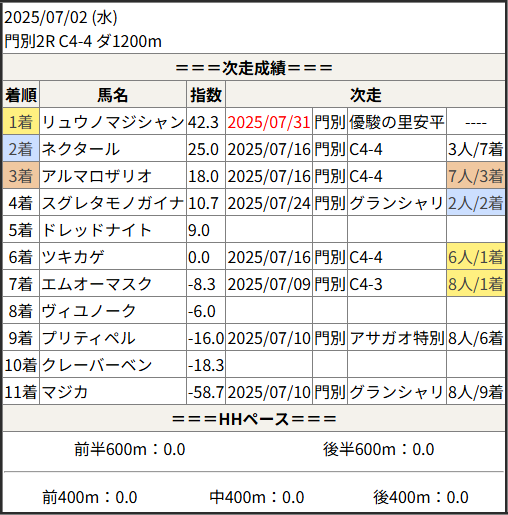508x515 pixels.
Task: Click the 6人/1着 yellow result cell
Action: coord(476,257)
